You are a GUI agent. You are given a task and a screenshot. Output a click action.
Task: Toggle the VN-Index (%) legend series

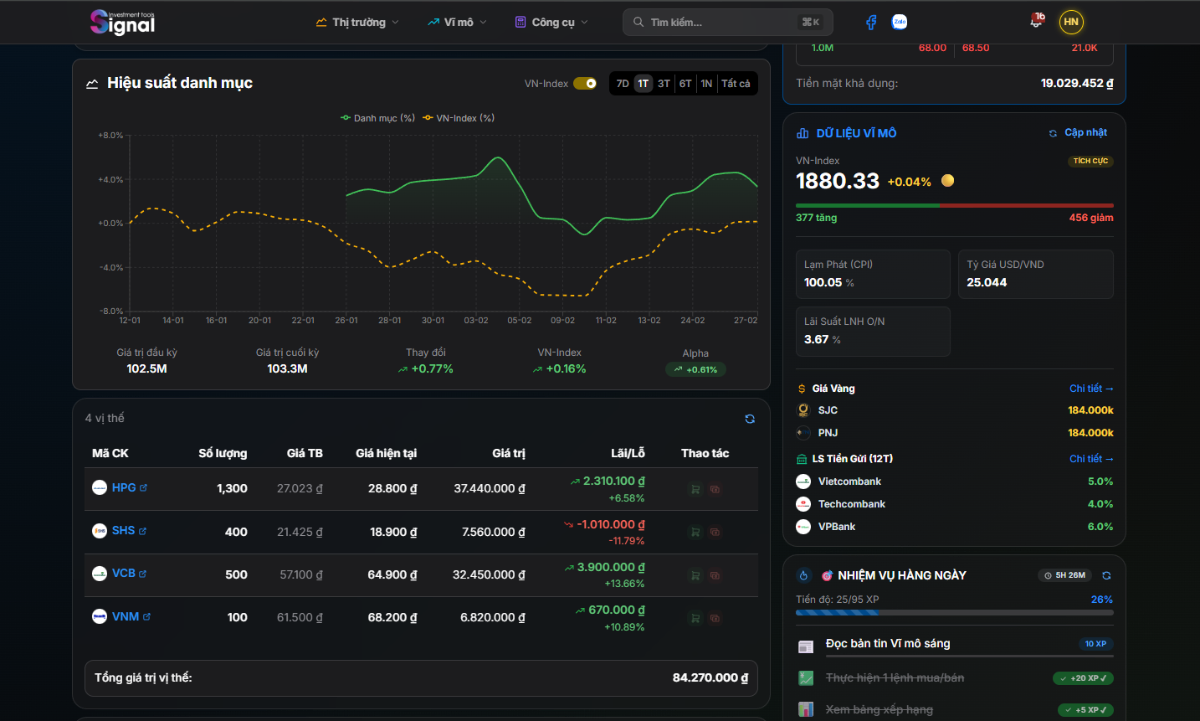click(x=458, y=118)
